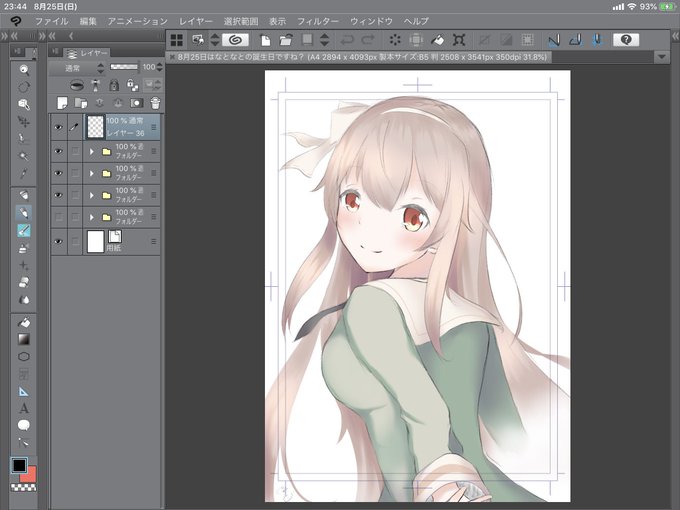Open the 通常 blend mode dropdown

[77, 68]
